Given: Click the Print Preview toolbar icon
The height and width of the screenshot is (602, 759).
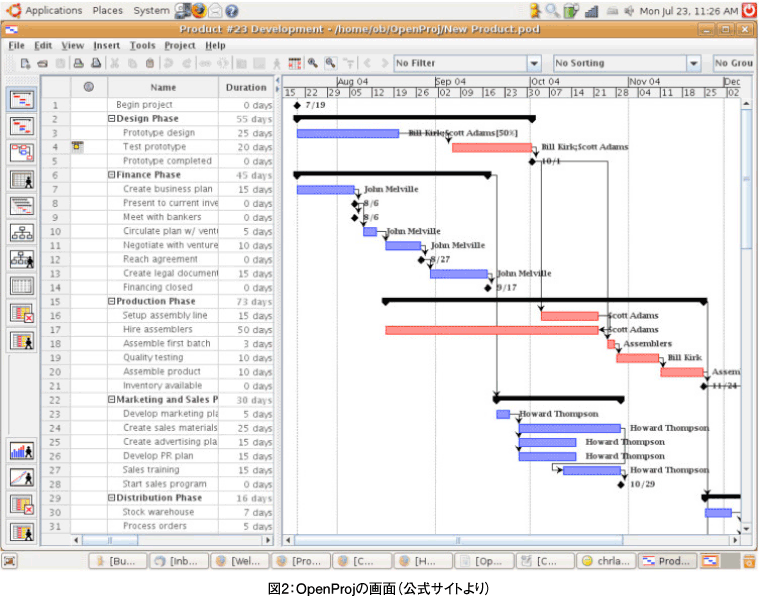Looking at the screenshot, I should [96, 63].
